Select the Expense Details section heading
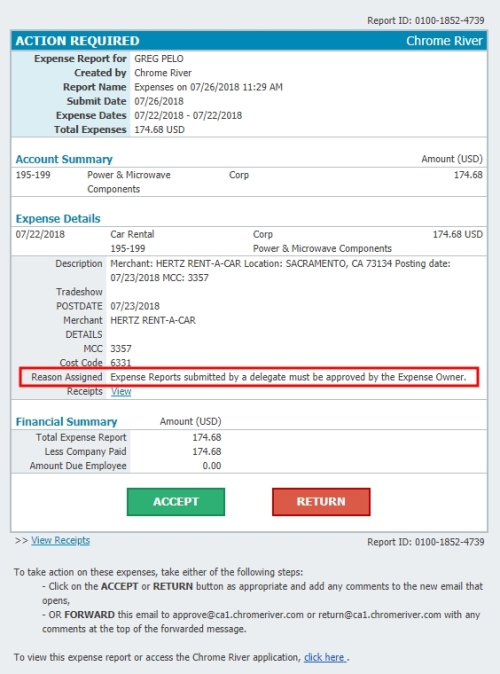Image resolution: width=500 pixels, height=674 pixels. tap(58, 218)
